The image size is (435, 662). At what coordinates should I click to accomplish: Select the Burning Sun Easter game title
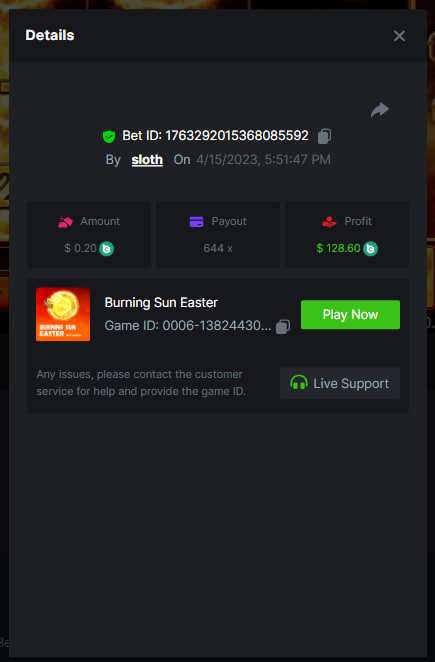coord(161,303)
